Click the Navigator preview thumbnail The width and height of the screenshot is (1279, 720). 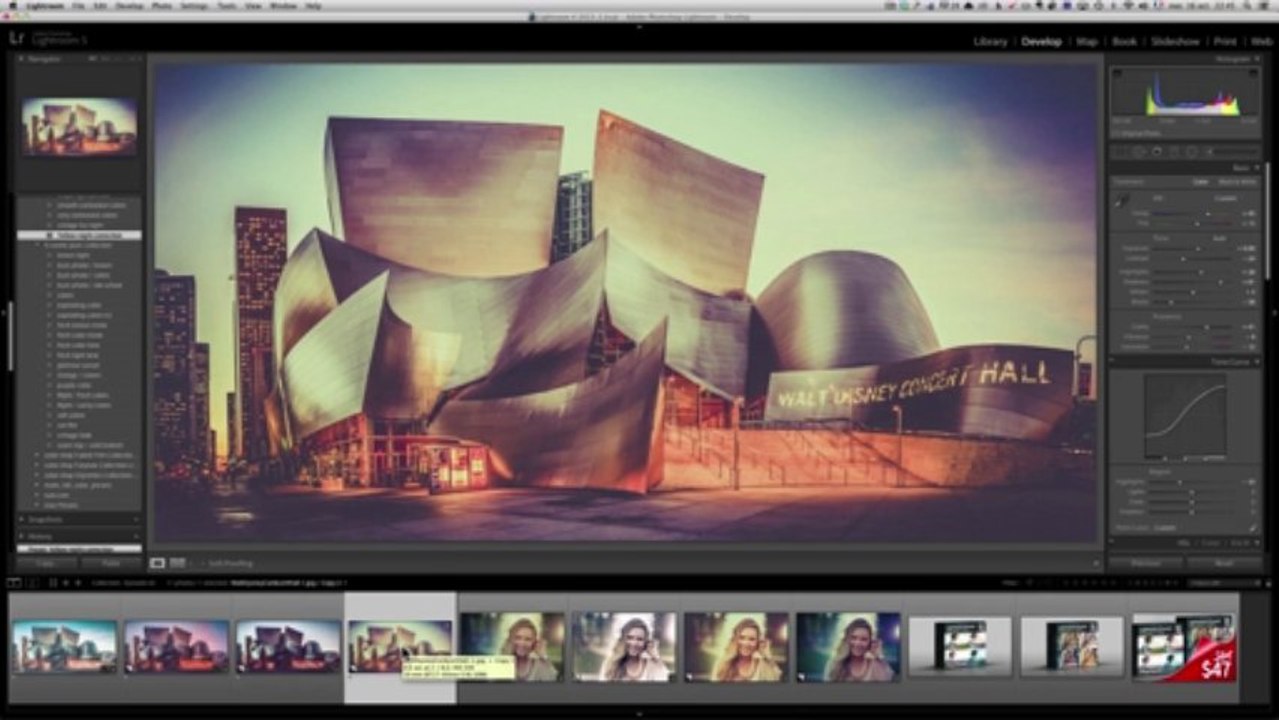[x=79, y=126]
